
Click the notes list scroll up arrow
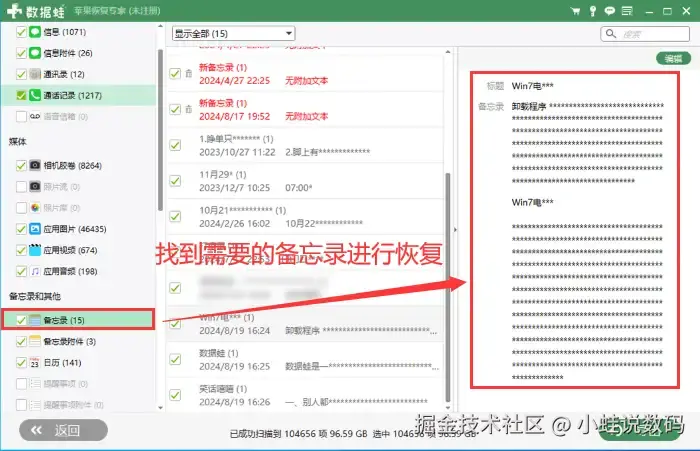click(x=448, y=52)
